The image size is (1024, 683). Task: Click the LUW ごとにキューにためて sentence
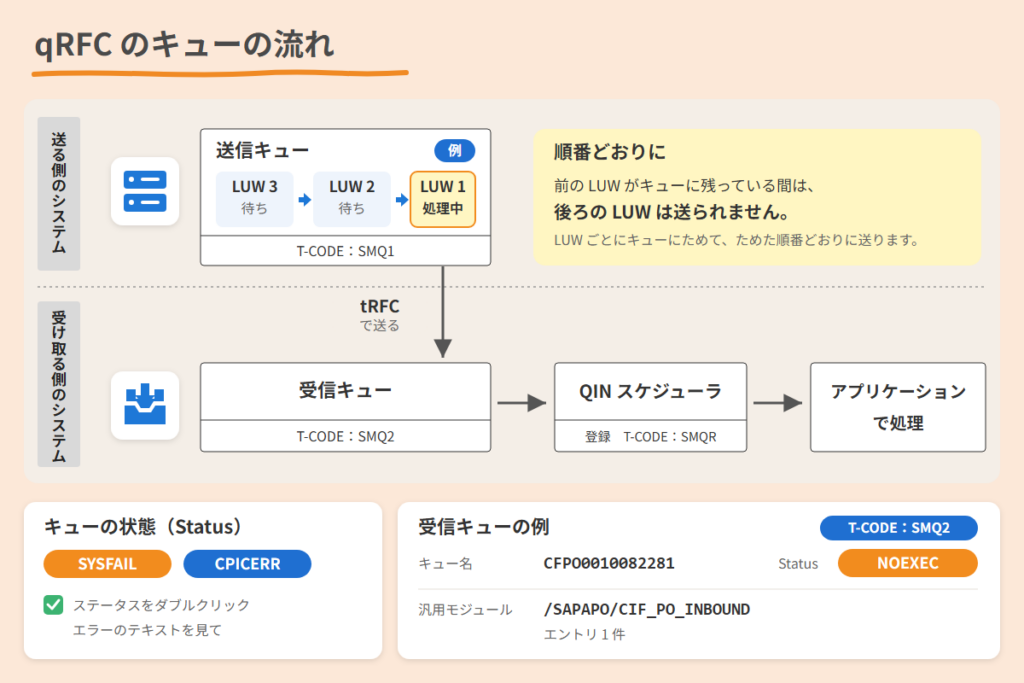(x=737, y=240)
